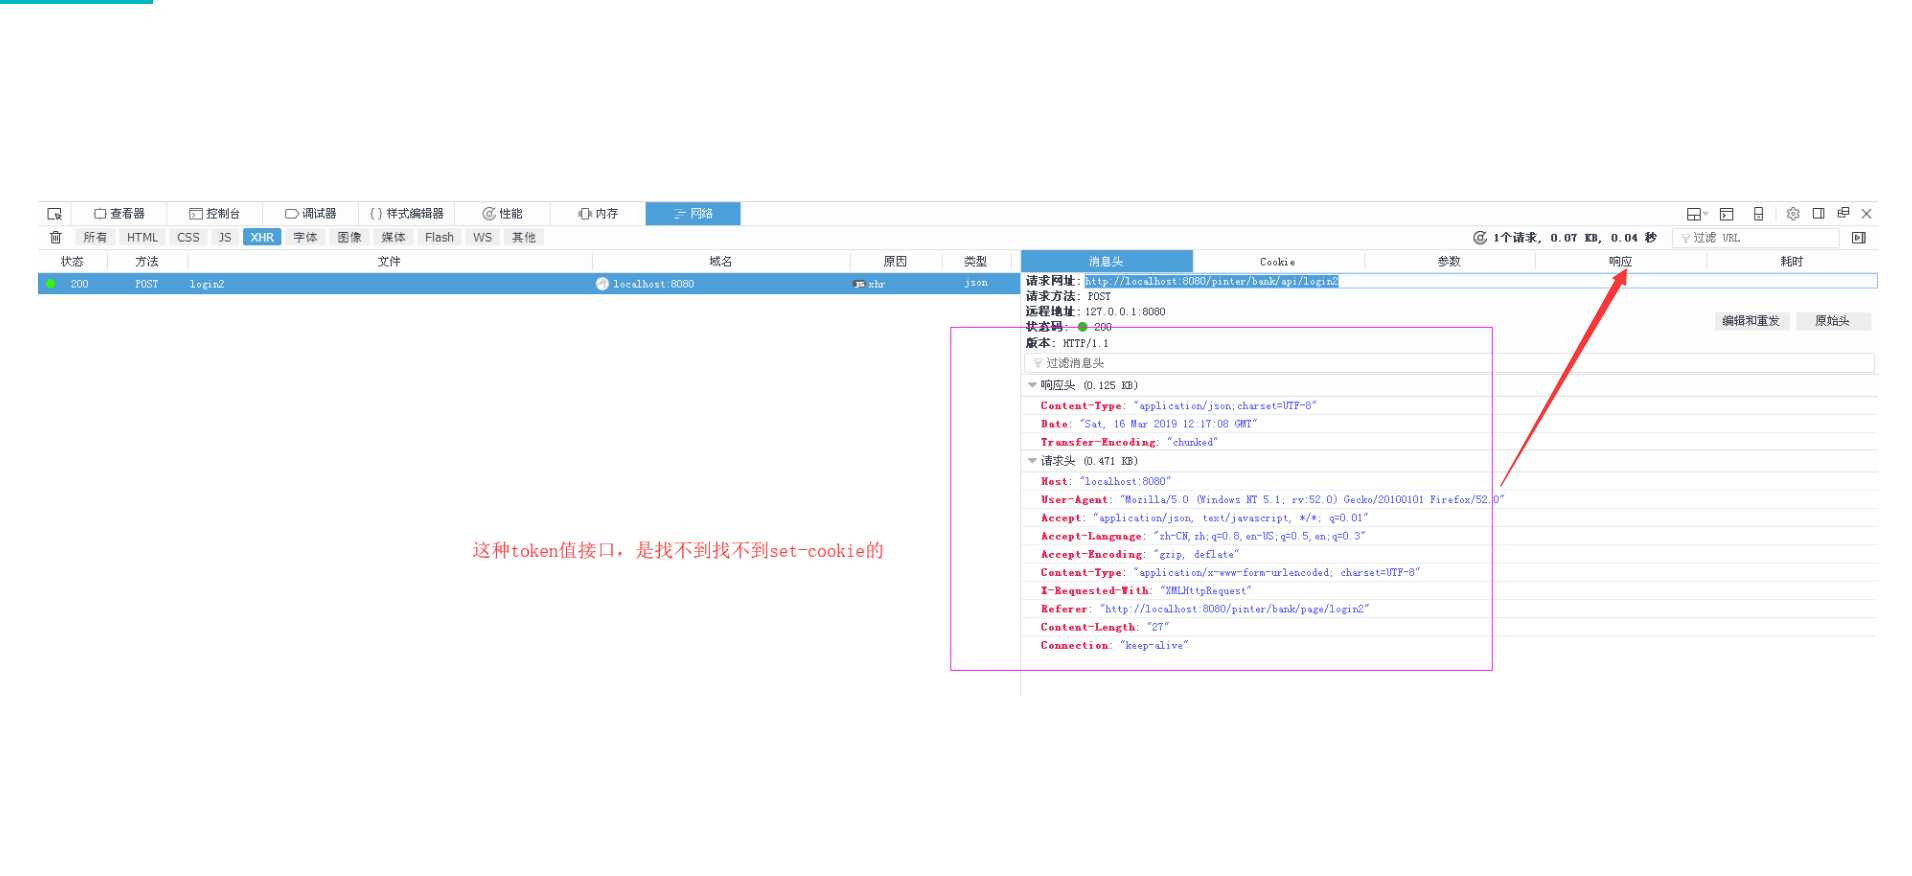This screenshot has height=876, width=1912.
Task: Open the performance analysis icon beside request summary
Action: point(1480,237)
